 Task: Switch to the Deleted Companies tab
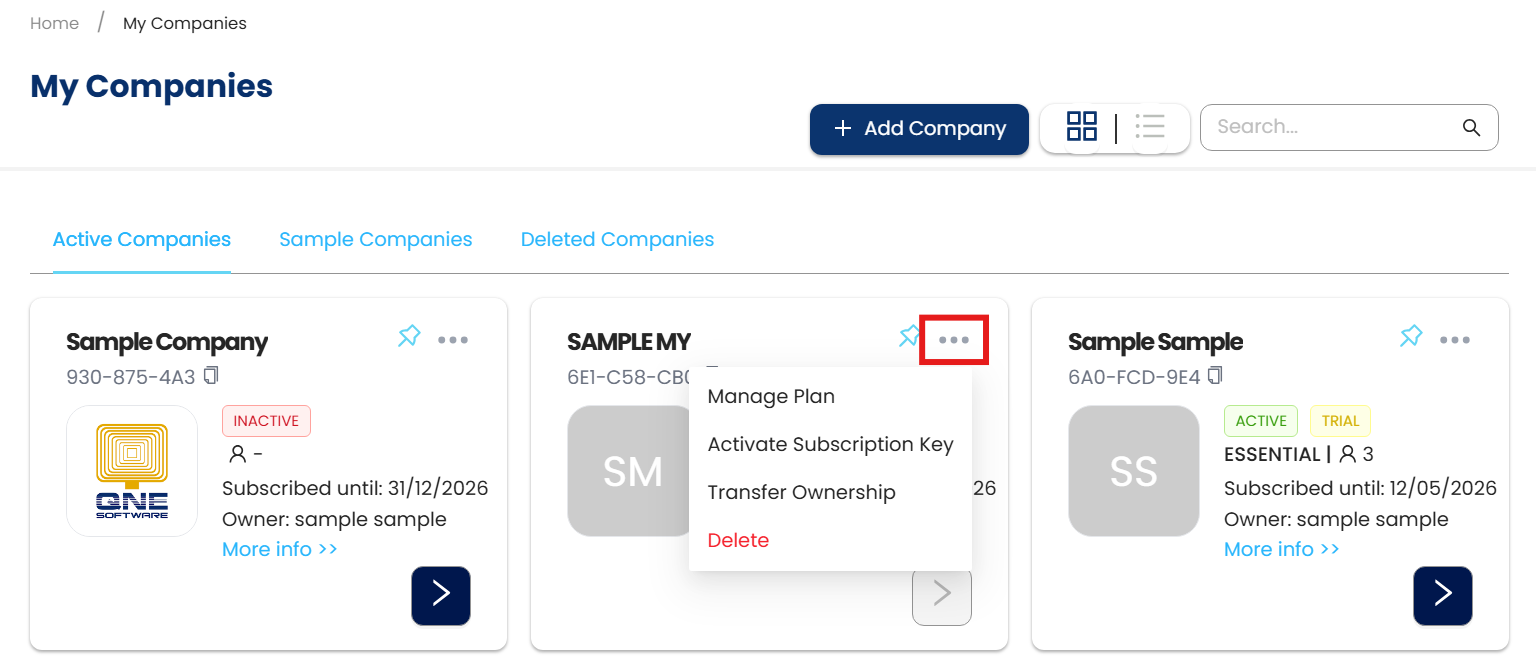pos(617,240)
